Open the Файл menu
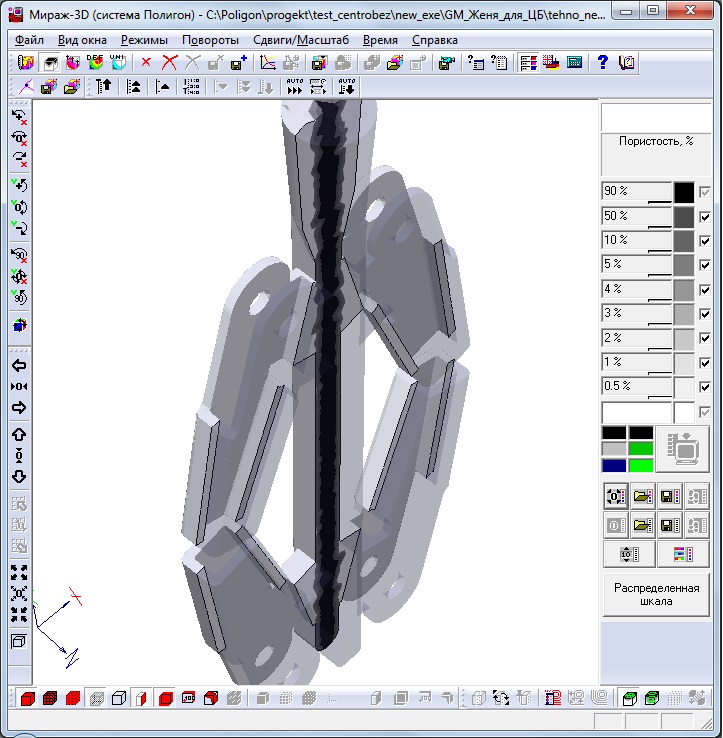 pyautogui.click(x=30, y=40)
